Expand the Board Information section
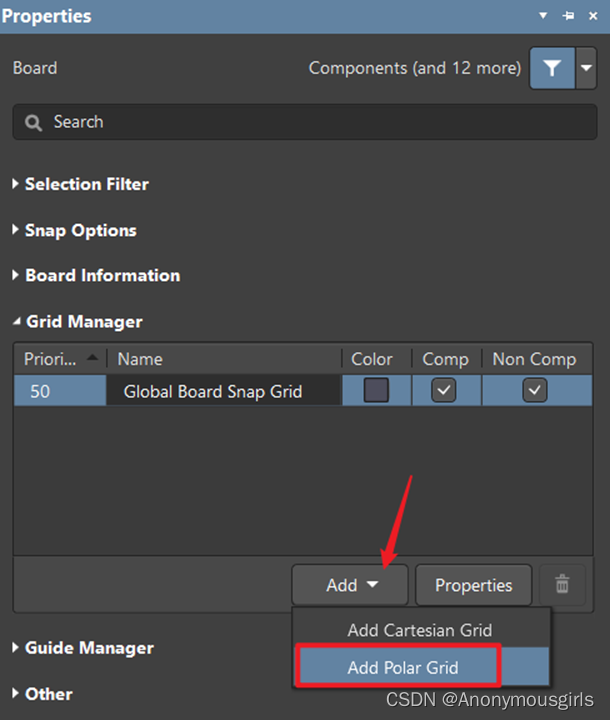Image resolution: width=610 pixels, height=720 pixels. click(102, 275)
